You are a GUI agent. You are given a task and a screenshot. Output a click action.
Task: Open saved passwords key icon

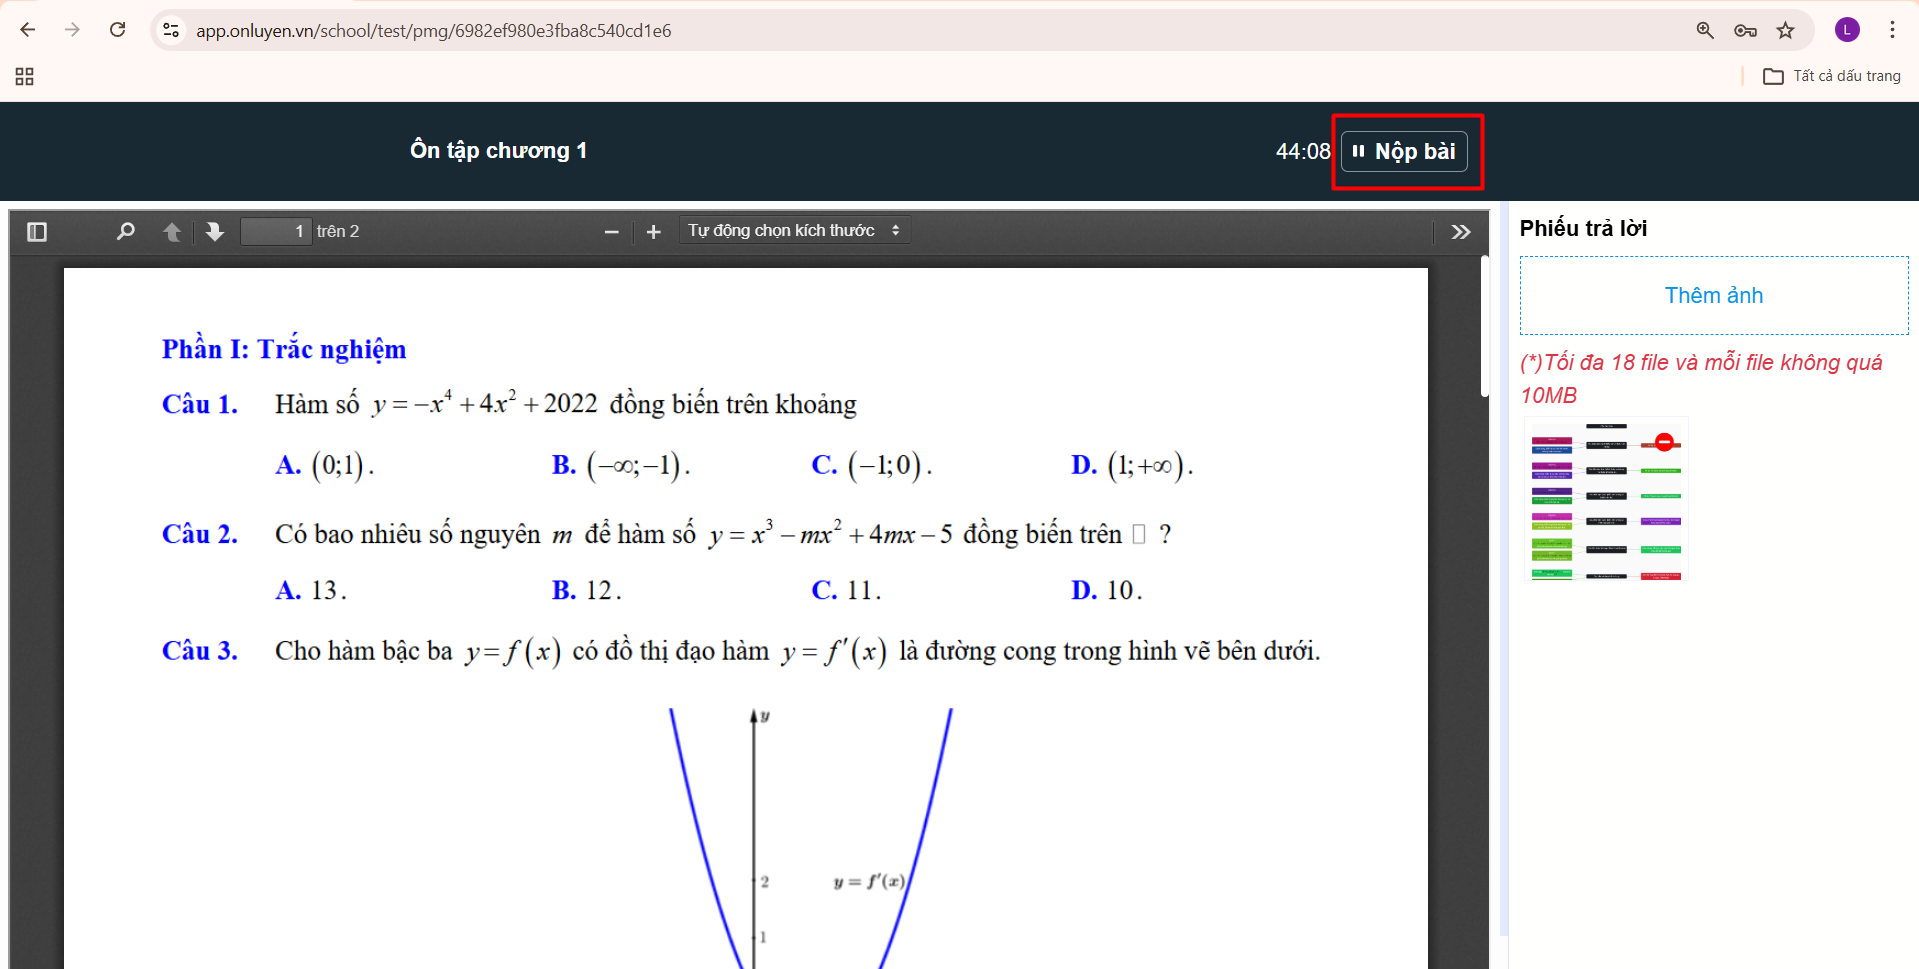[1745, 30]
